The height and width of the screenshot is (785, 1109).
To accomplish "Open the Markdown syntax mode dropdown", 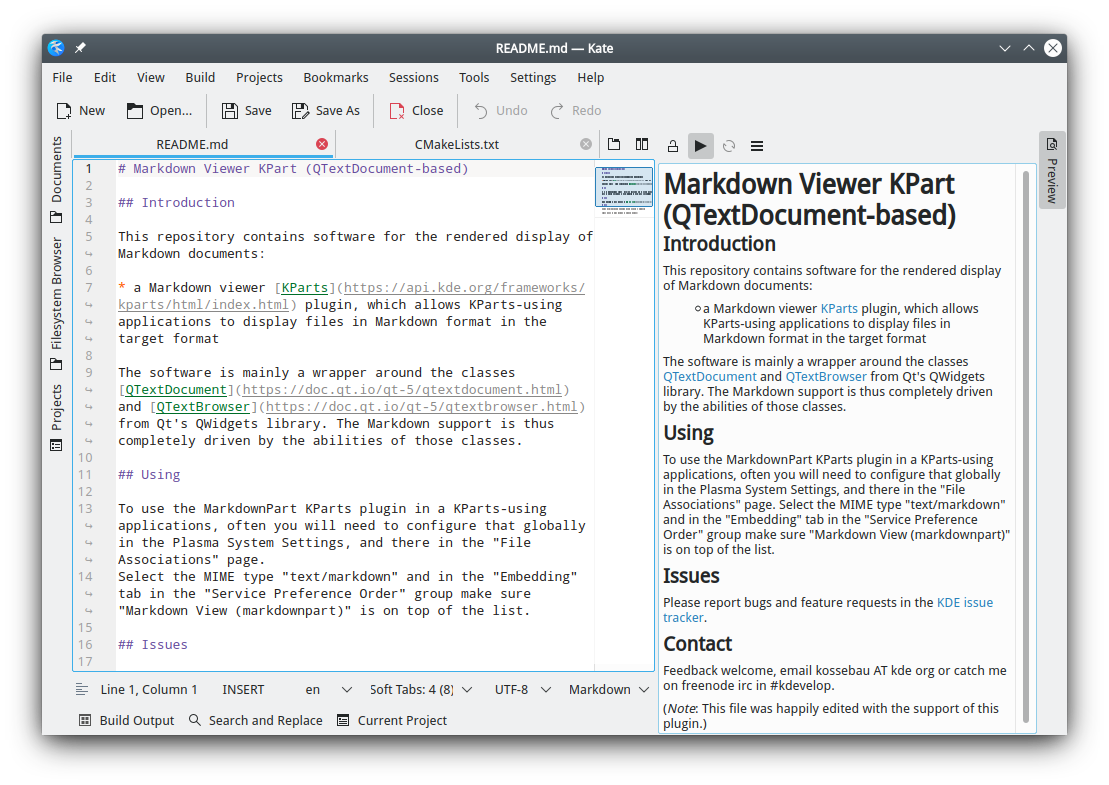I will tap(608, 689).
